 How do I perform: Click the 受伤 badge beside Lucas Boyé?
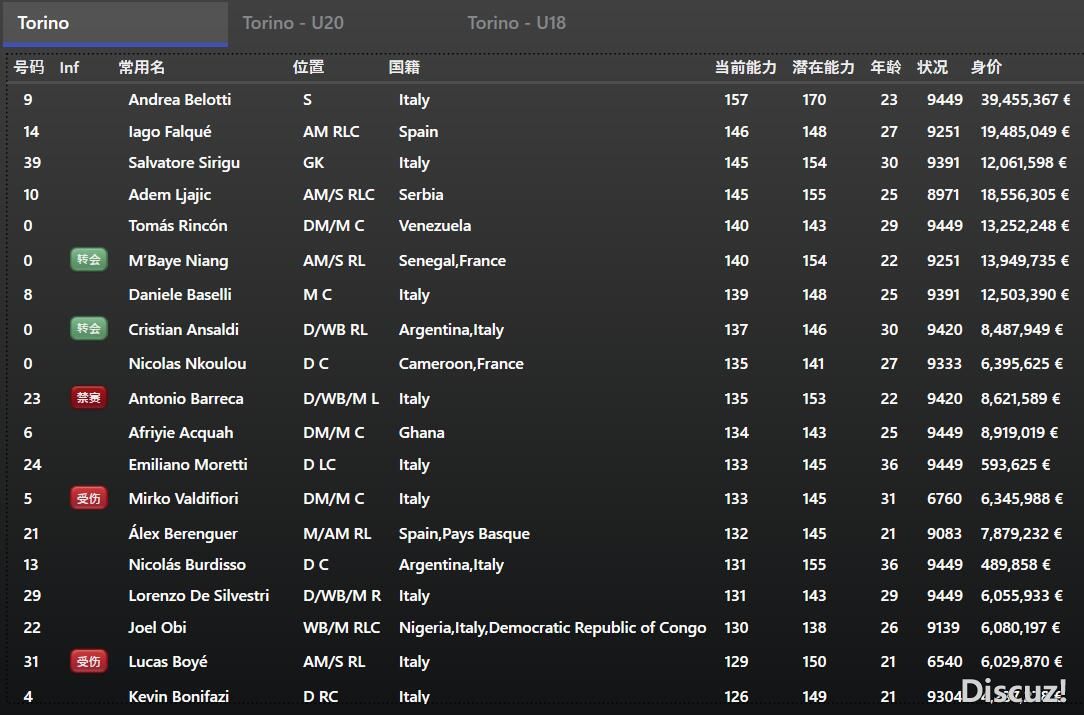pyautogui.click(x=88, y=661)
